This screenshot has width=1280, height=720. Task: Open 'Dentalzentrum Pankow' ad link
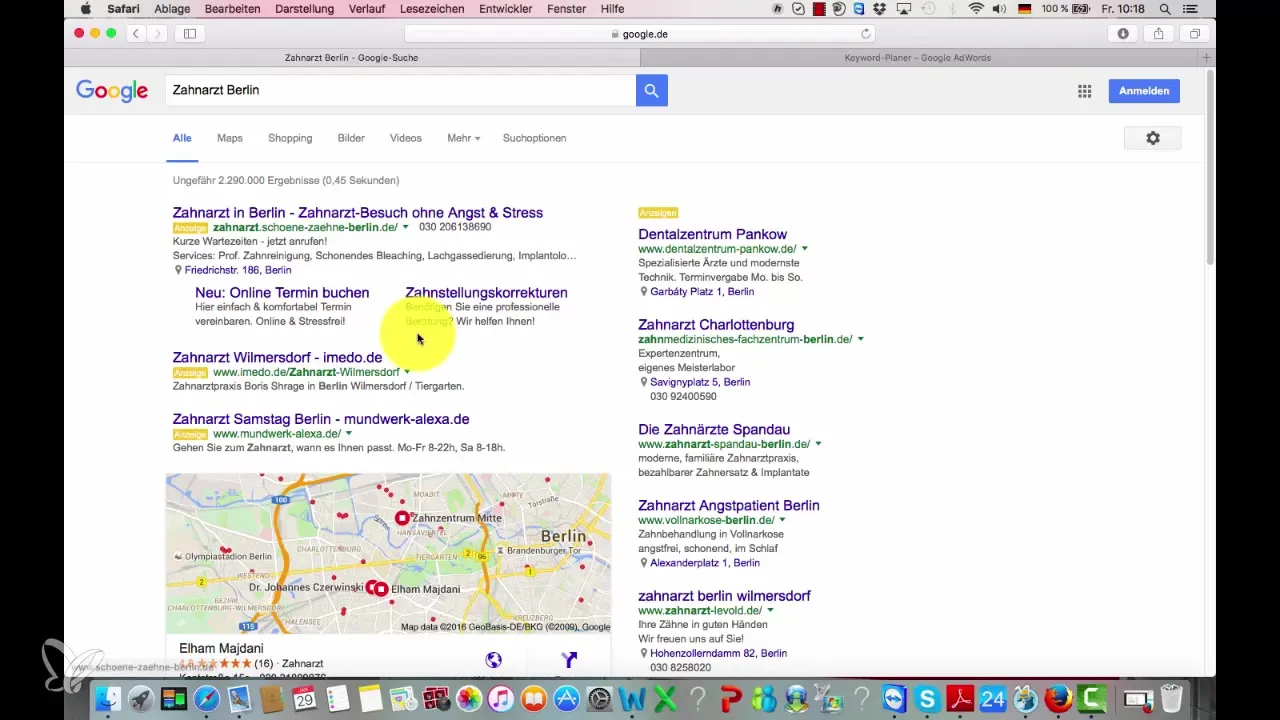(712, 234)
